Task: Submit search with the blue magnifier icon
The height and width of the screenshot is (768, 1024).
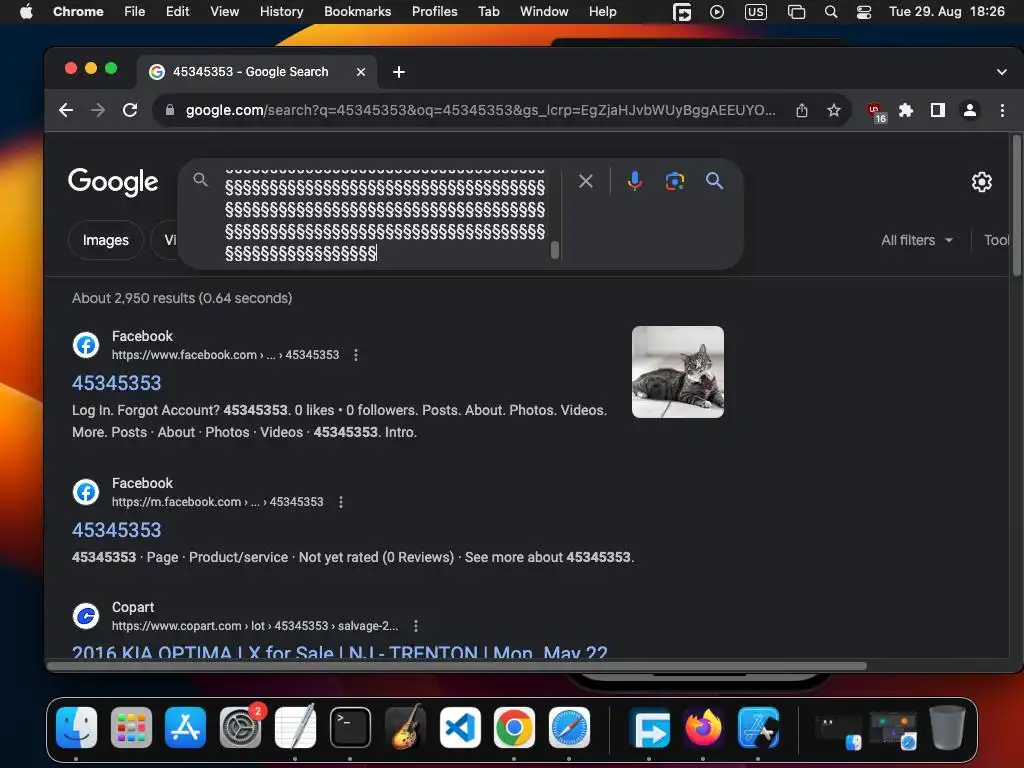Action: coord(714,181)
